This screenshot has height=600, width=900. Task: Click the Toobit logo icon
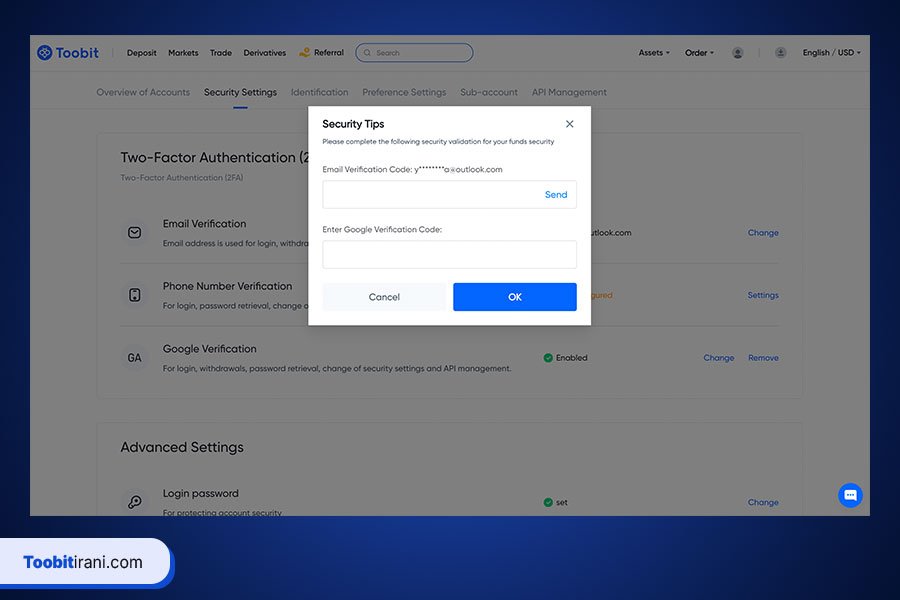click(45, 53)
